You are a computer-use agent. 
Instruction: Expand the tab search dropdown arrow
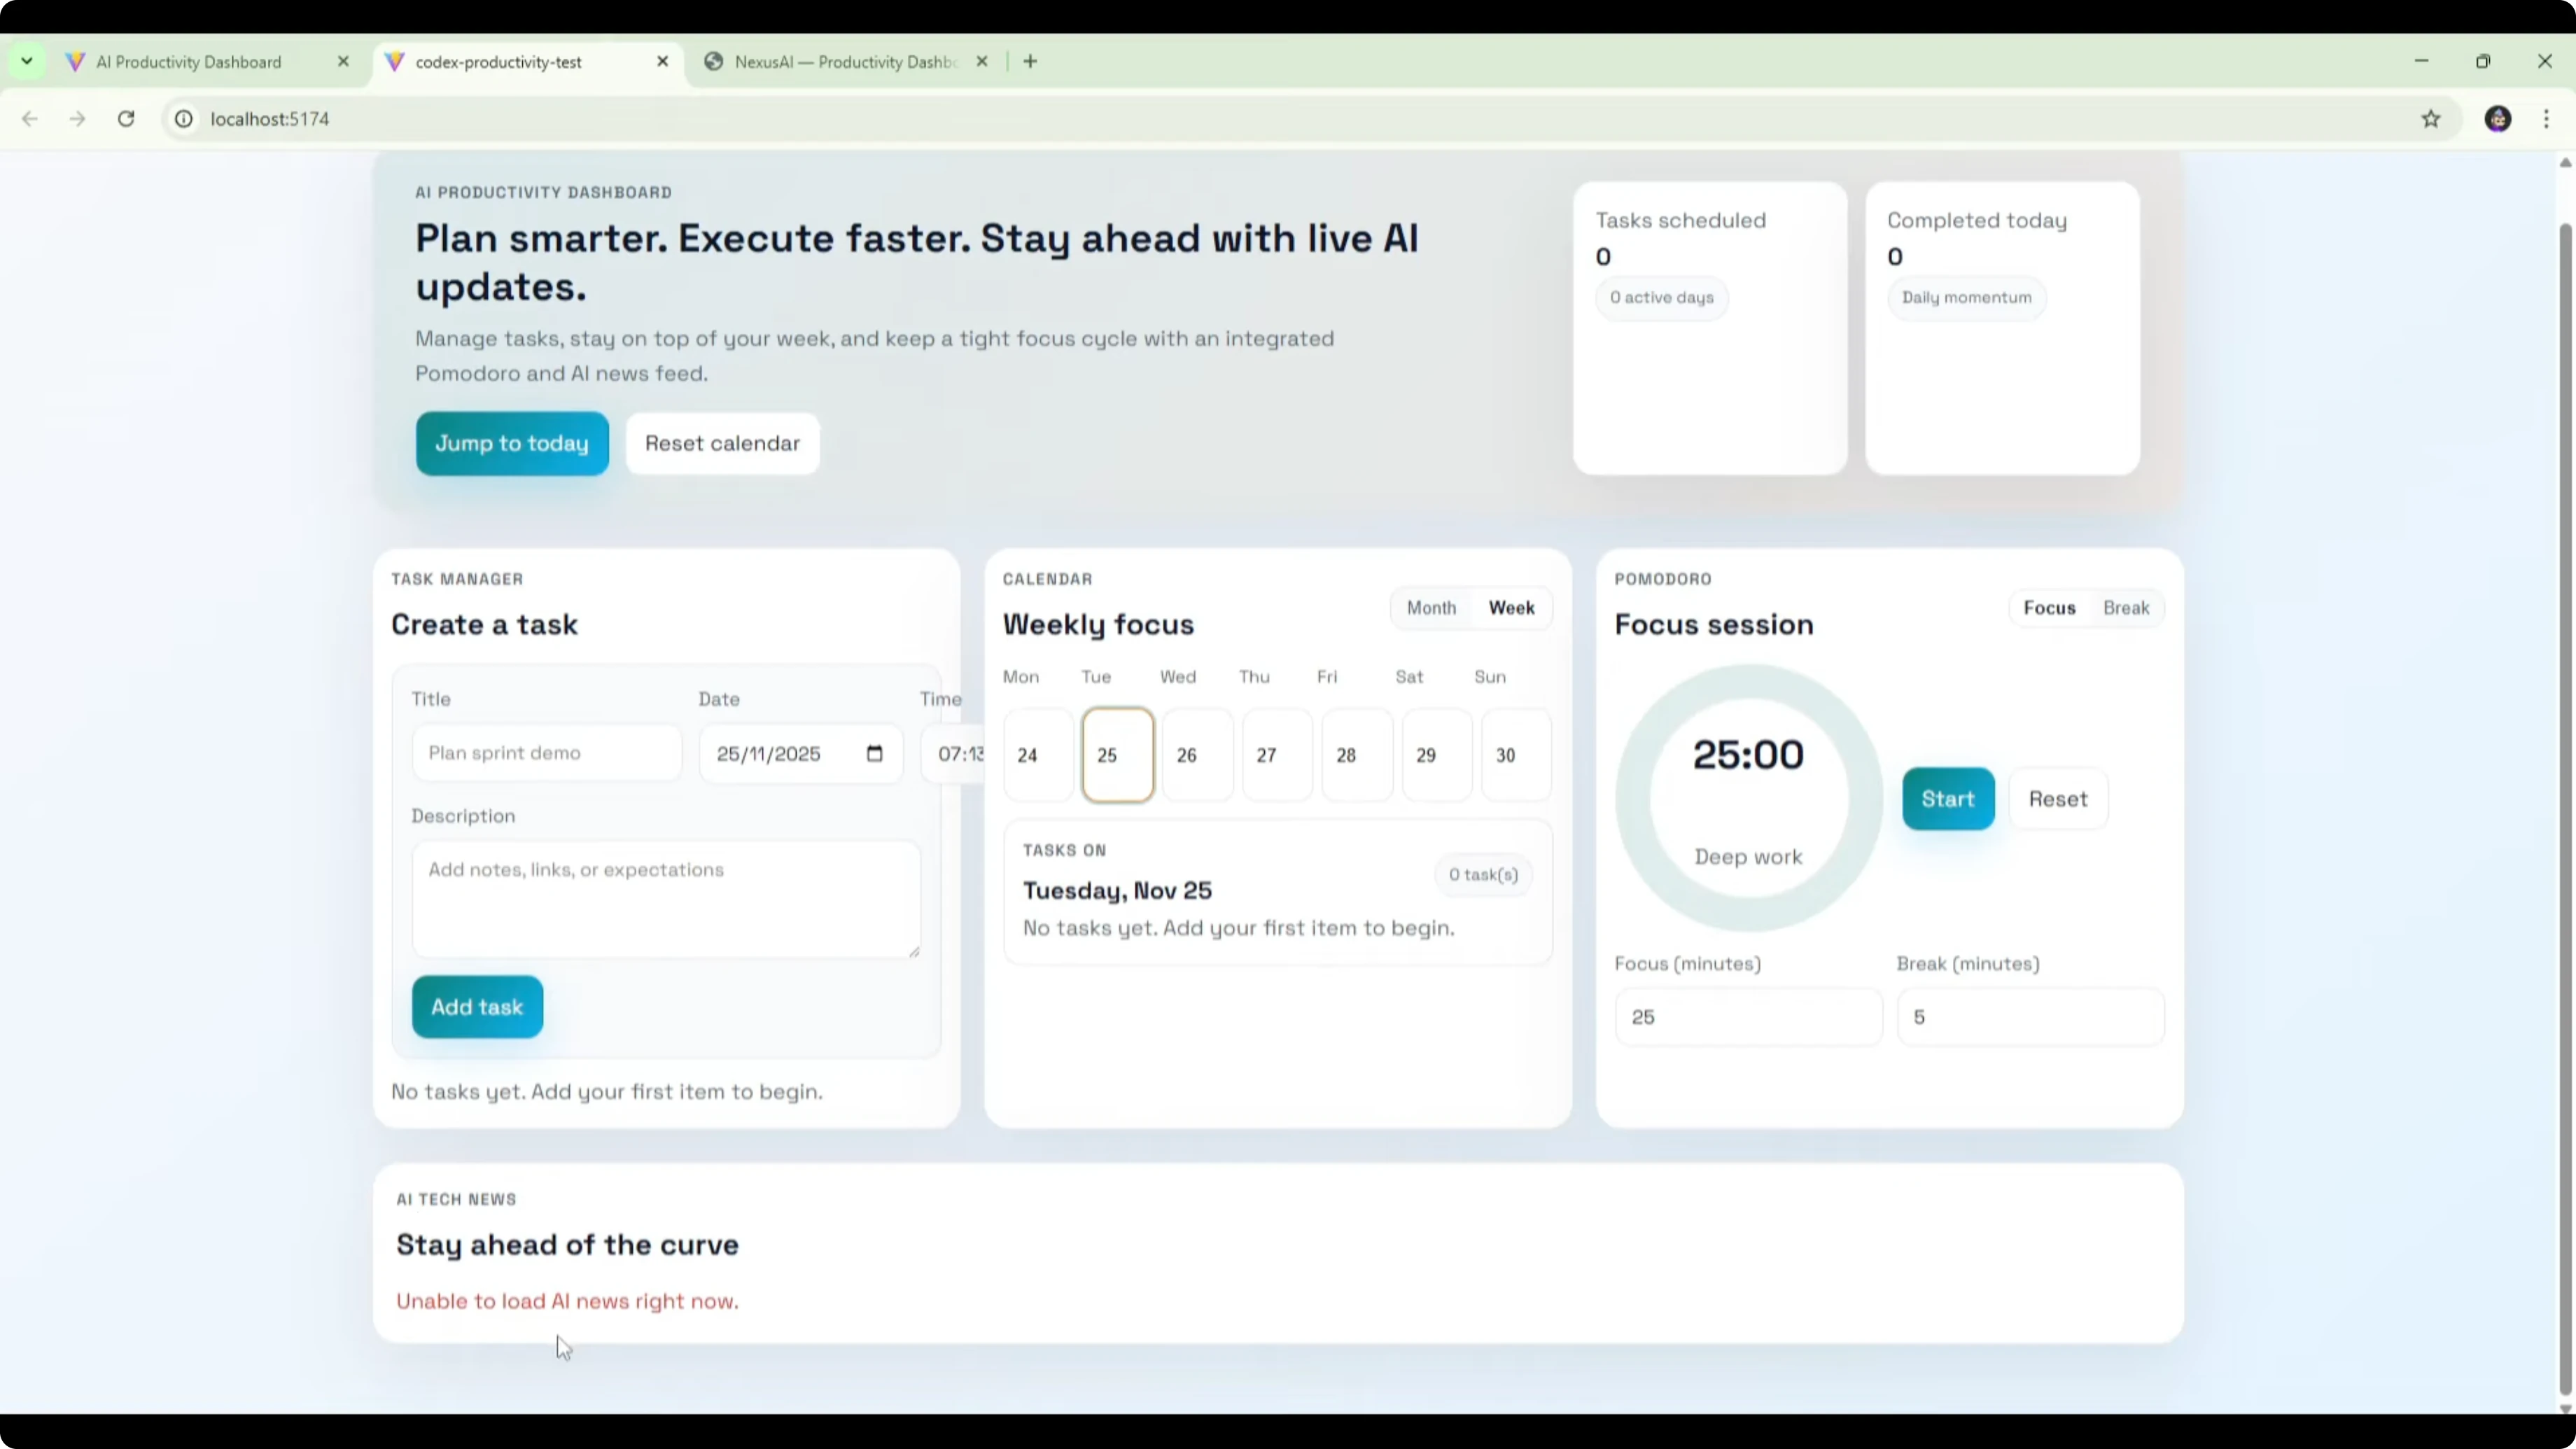point(27,62)
